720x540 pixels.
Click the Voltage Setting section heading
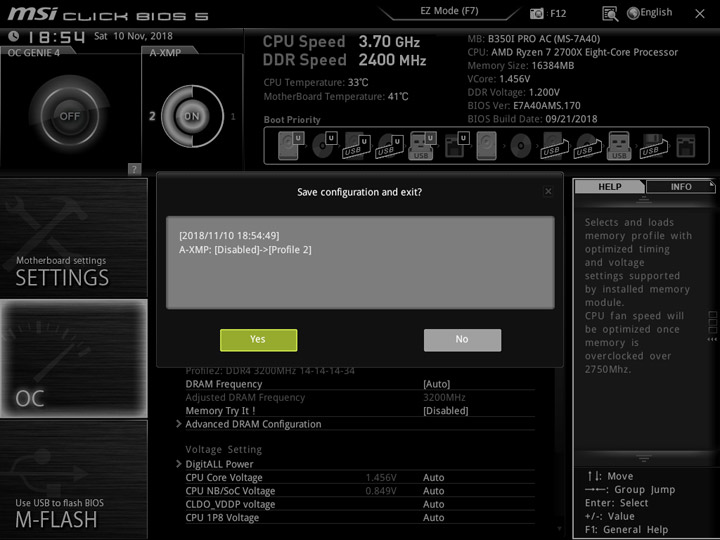click(224, 449)
